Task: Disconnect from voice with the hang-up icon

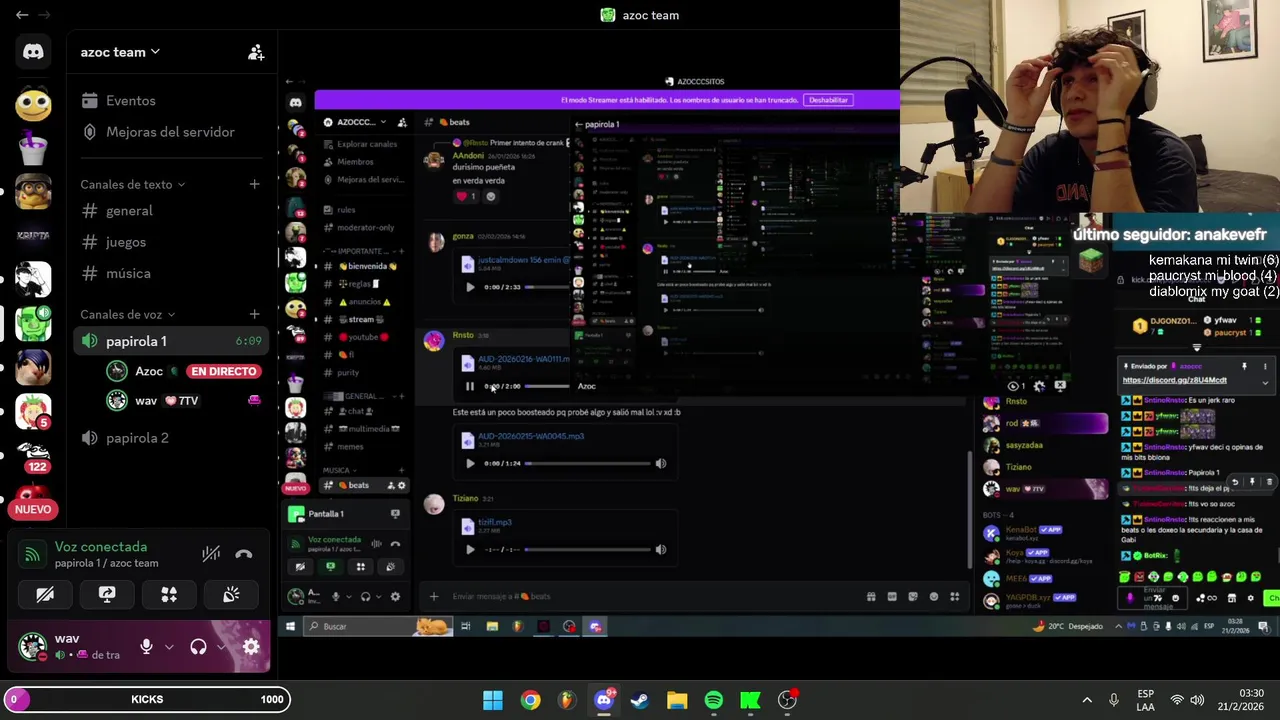Action: tap(244, 554)
